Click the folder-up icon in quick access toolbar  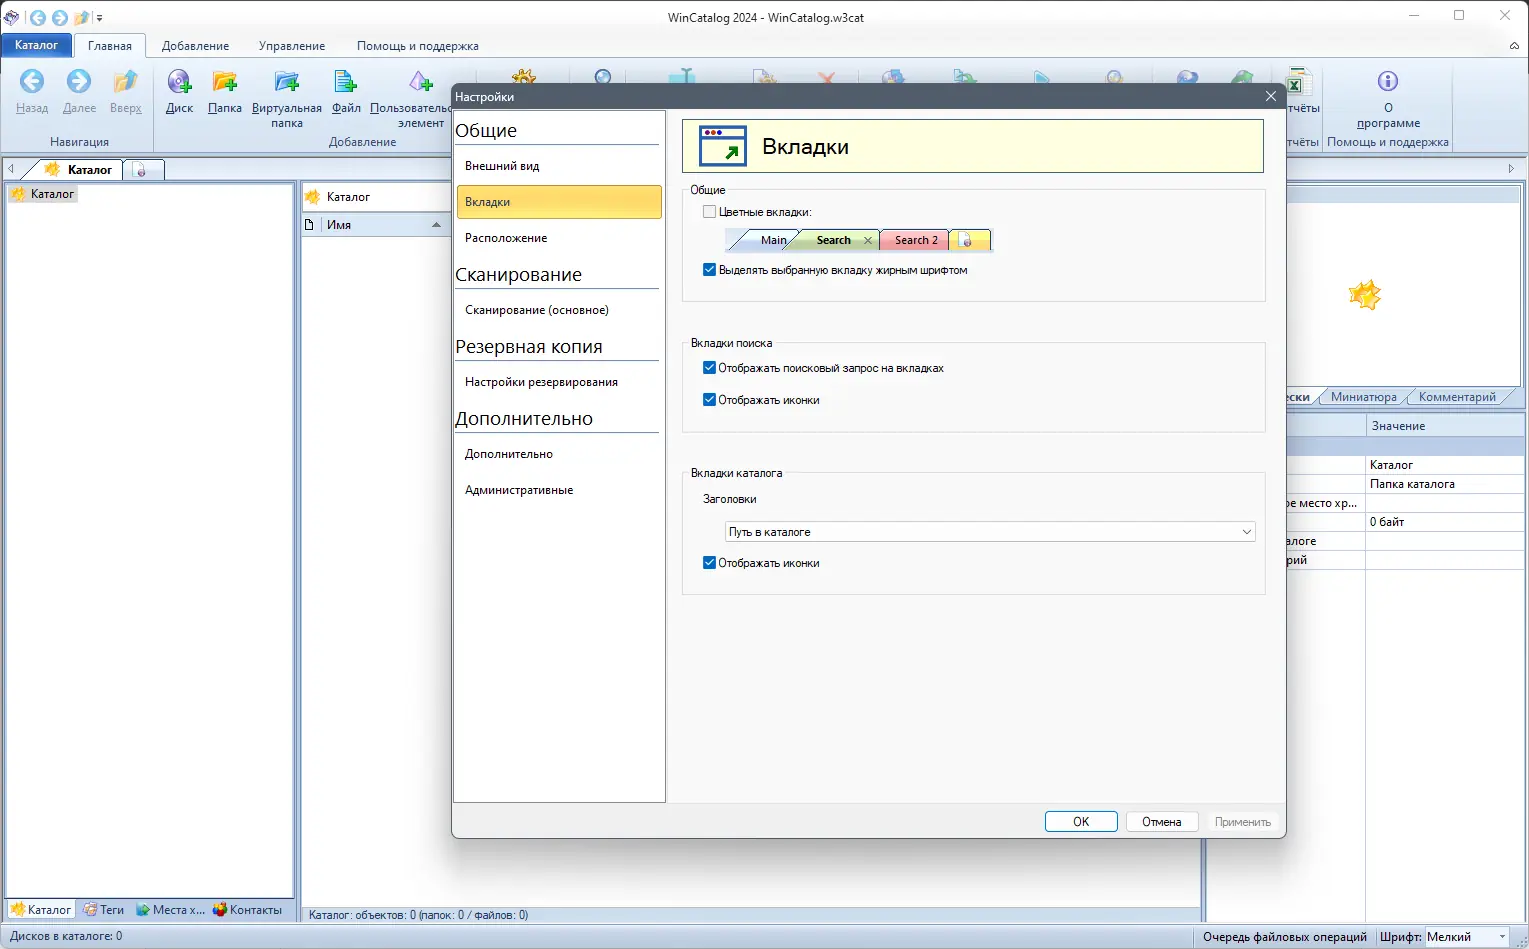[81, 17]
